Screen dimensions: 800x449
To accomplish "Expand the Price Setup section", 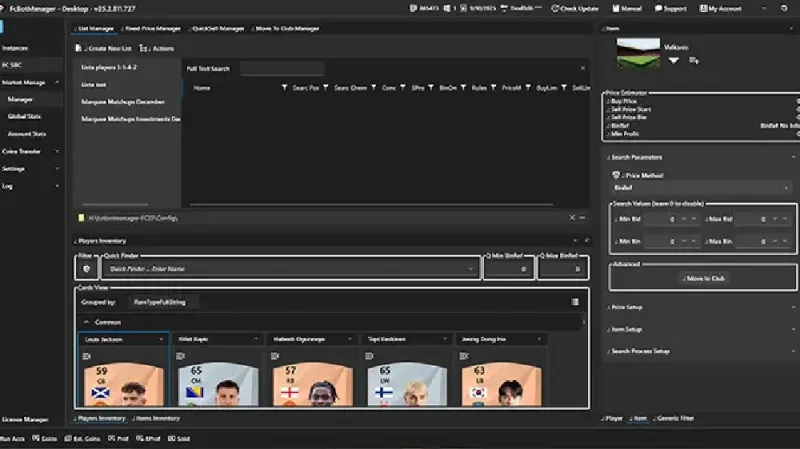I will tap(626, 307).
